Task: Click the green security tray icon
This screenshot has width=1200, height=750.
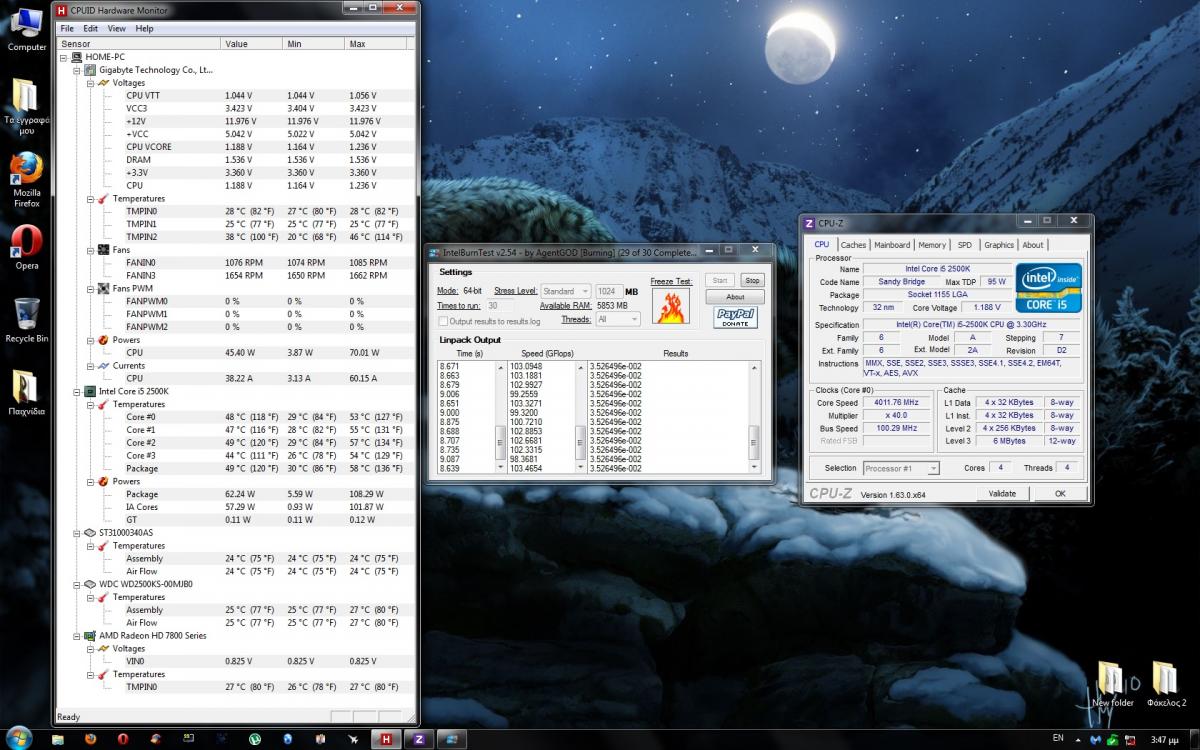Action: pos(1111,740)
